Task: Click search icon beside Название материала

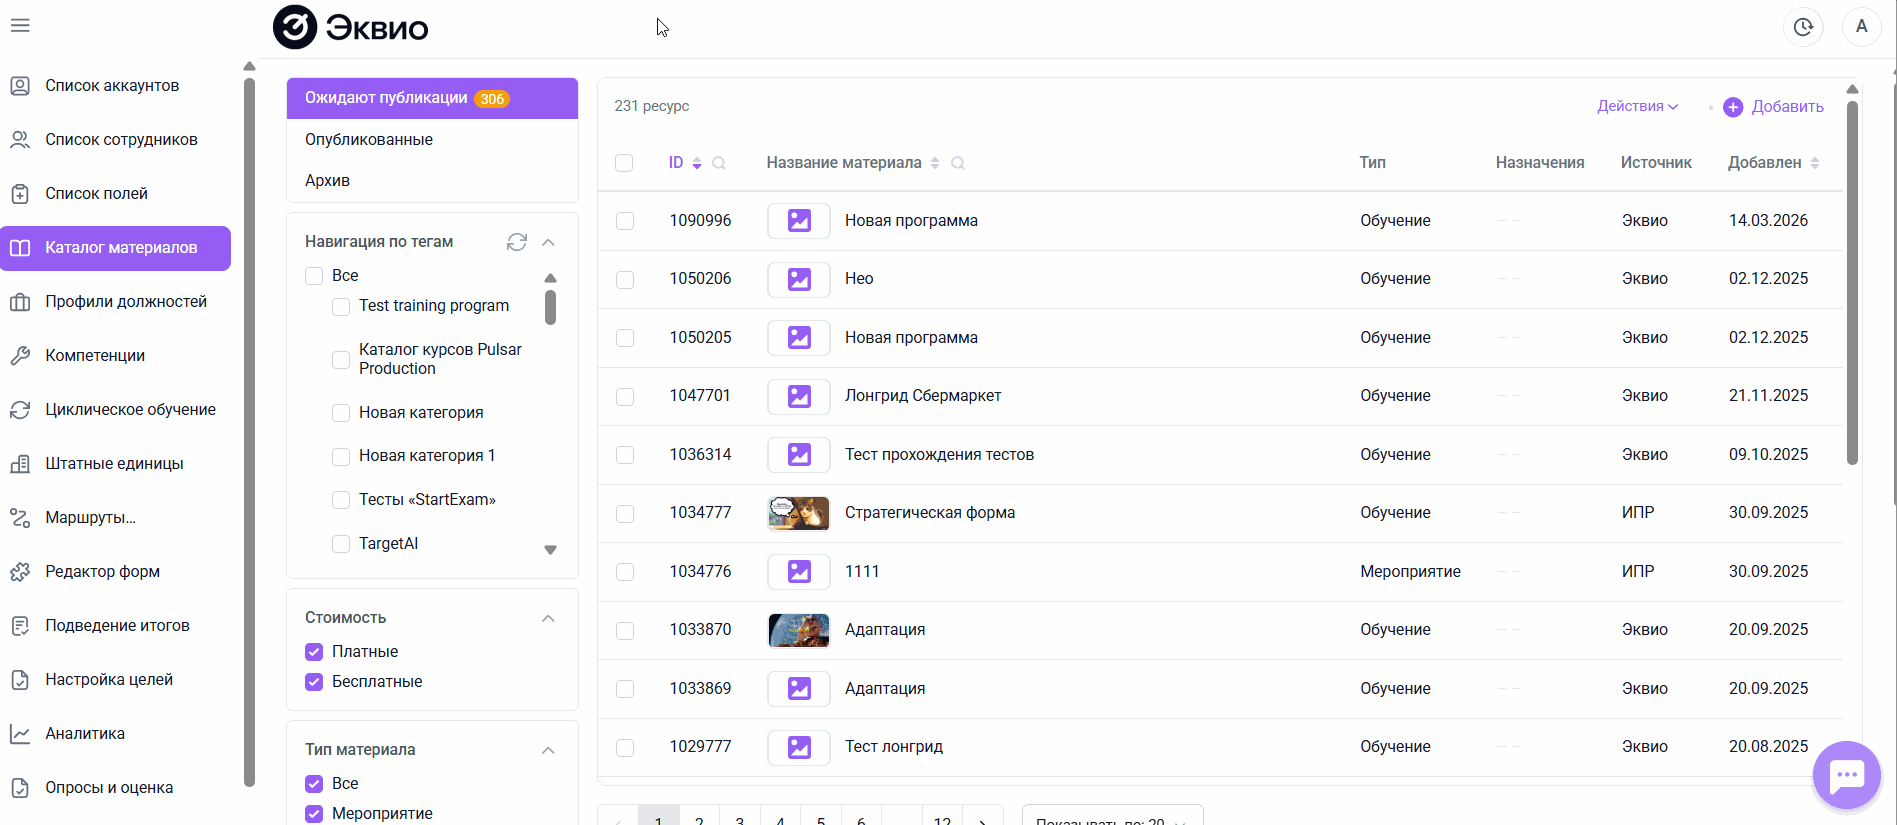Action: coord(958,163)
